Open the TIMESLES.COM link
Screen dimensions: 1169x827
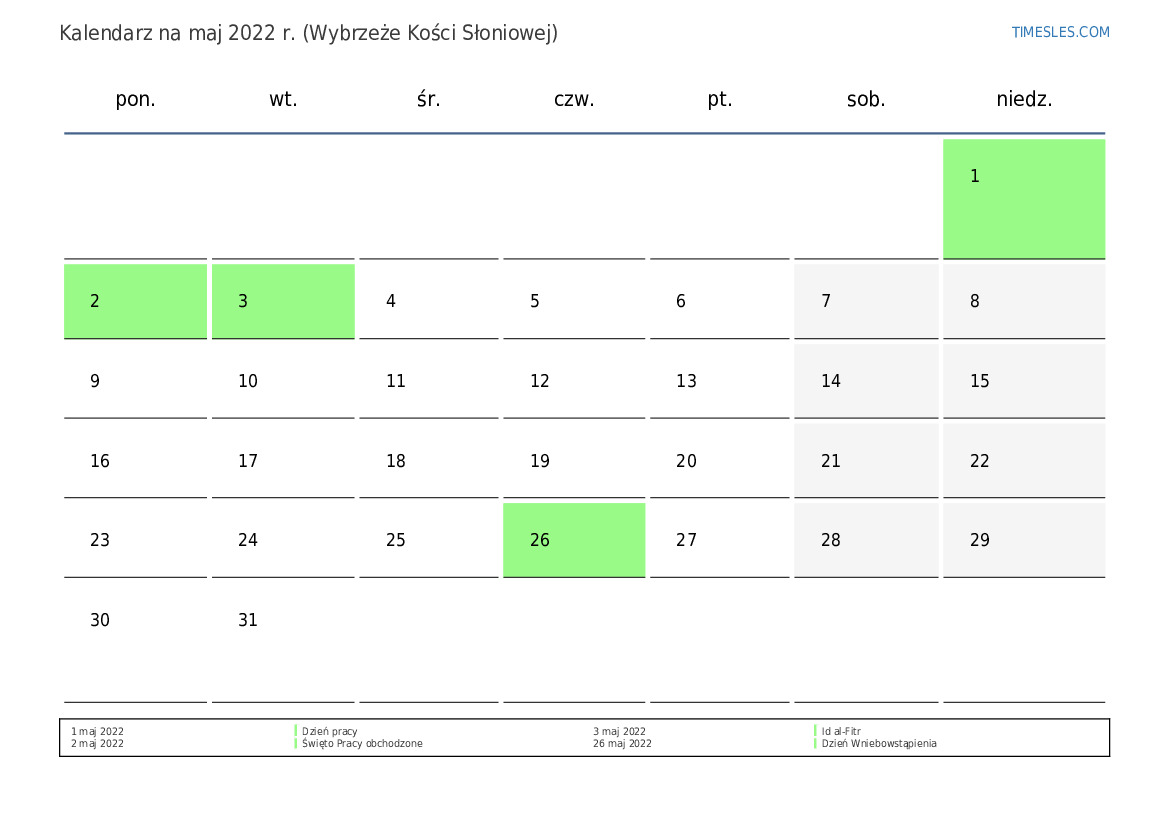pyautogui.click(x=1060, y=32)
